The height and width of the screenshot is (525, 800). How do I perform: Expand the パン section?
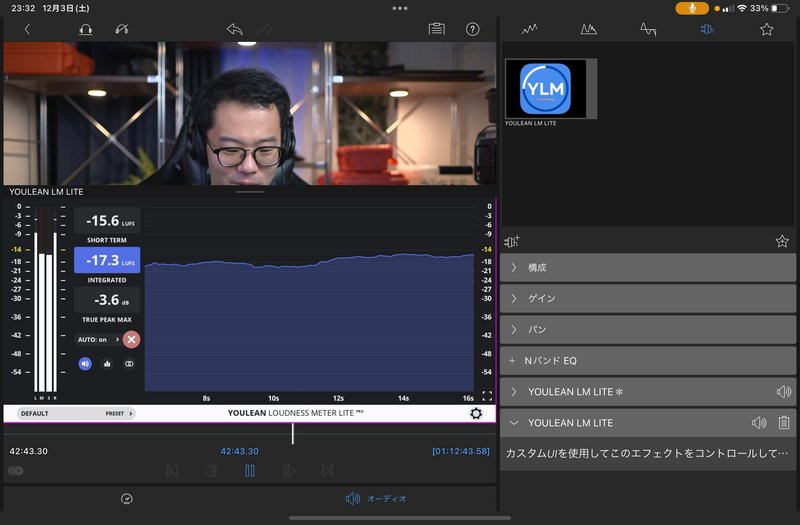pos(648,330)
